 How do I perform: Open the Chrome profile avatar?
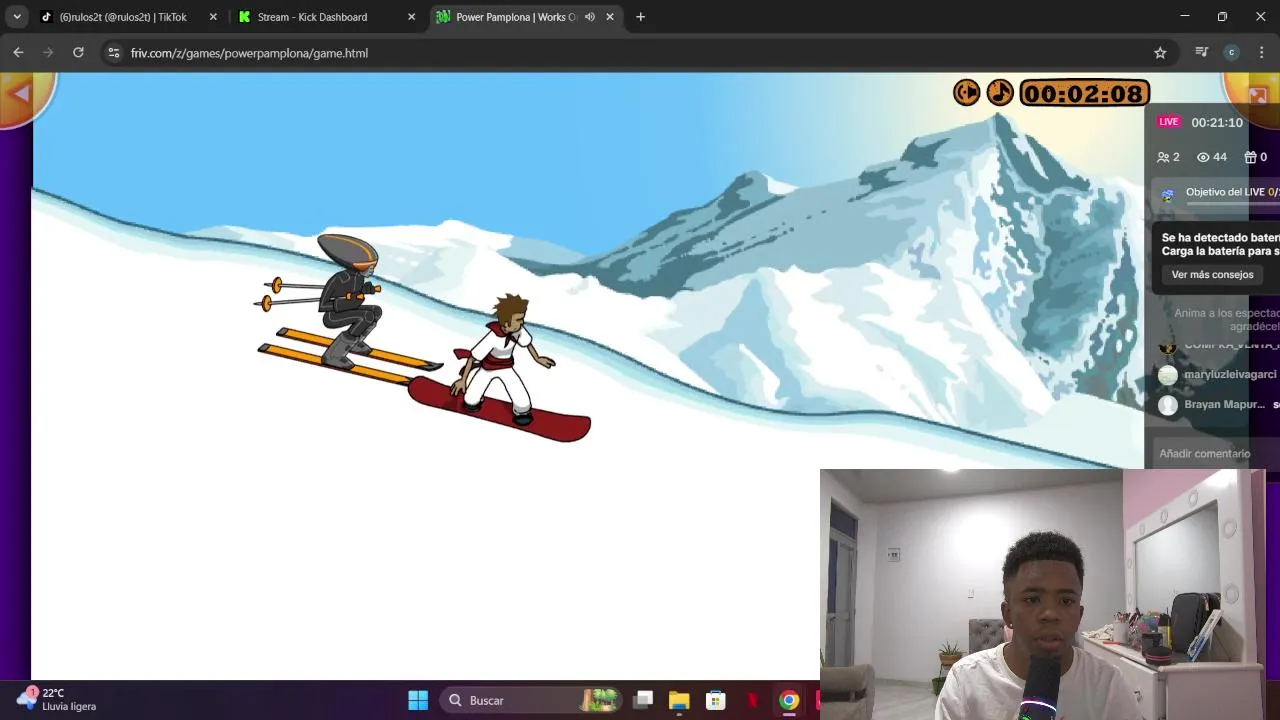coord(1231,52)
